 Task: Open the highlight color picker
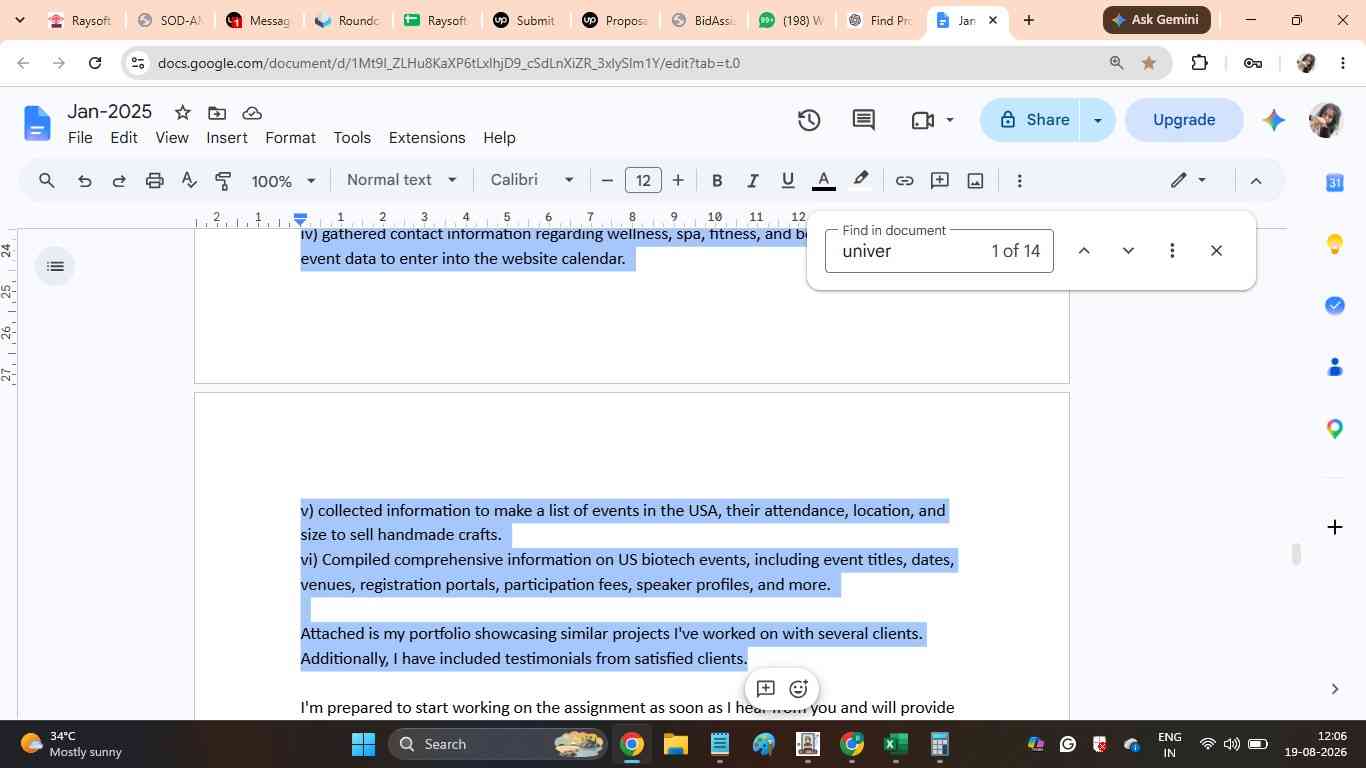860,180
